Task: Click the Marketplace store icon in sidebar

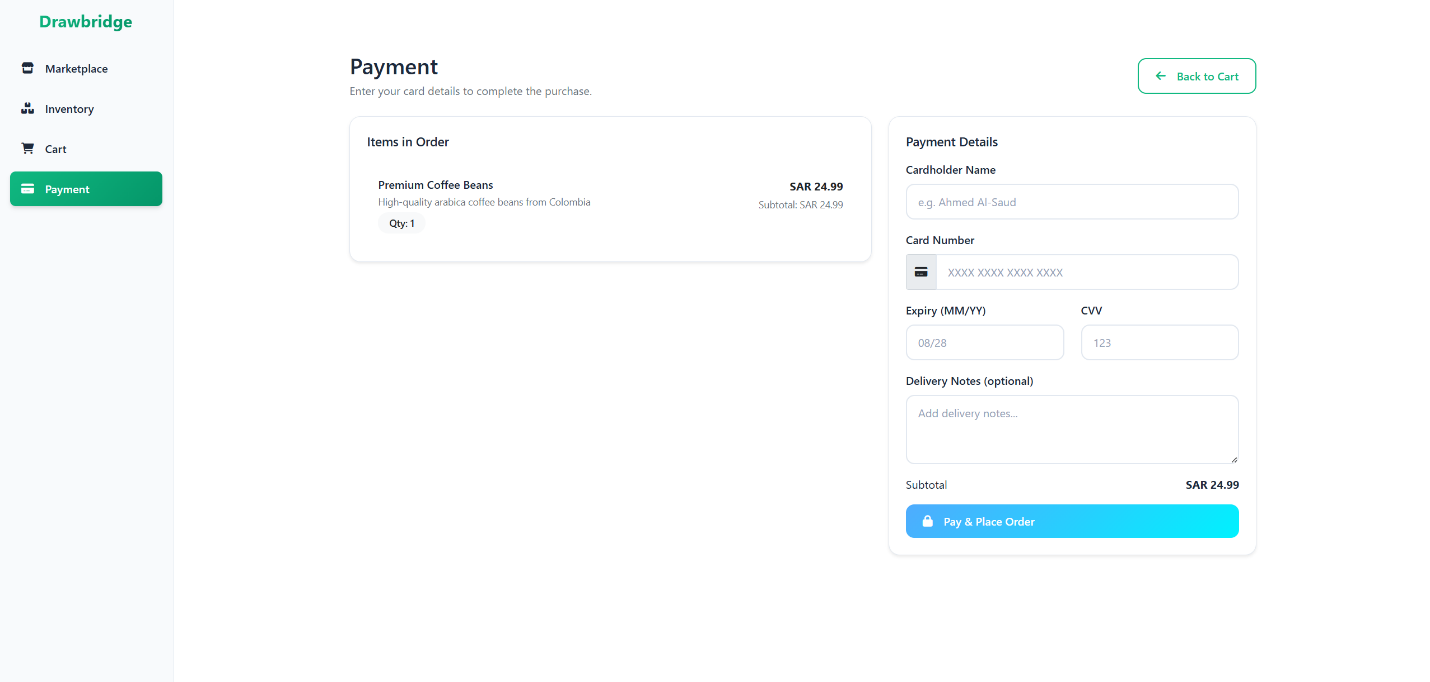Action: pos(28,69)
